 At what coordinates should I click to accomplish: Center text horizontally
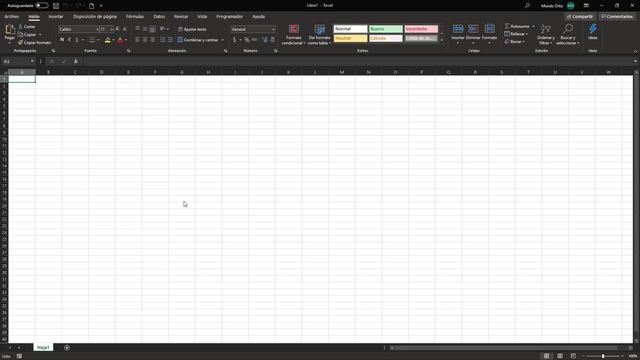click(145, 40)
